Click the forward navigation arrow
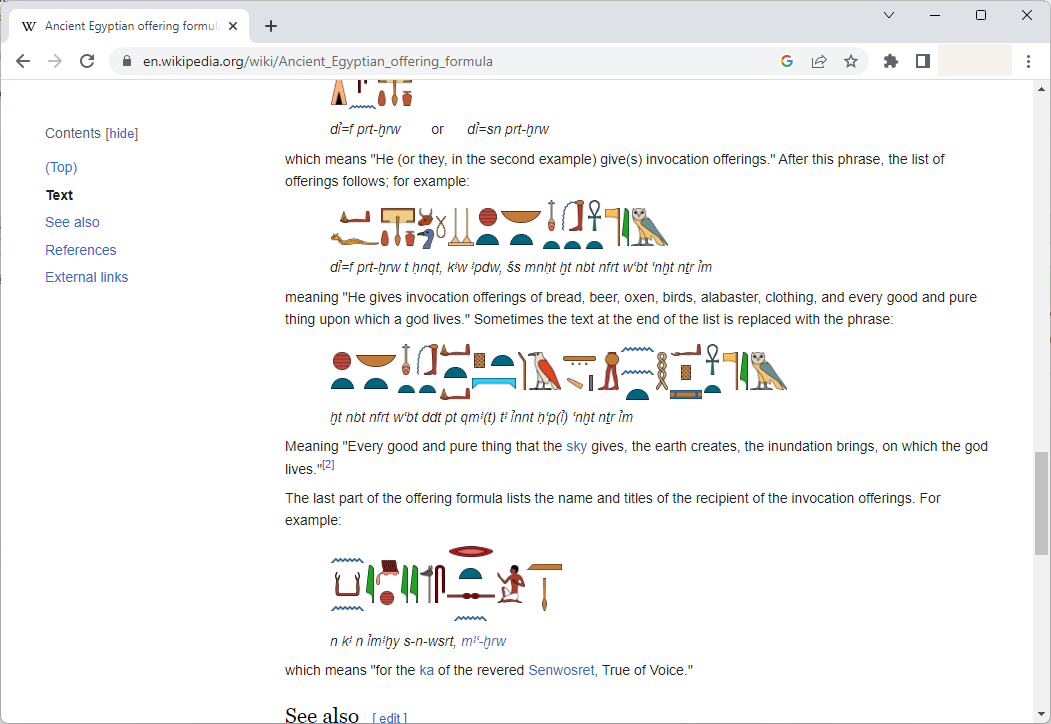 pos(55,61)
